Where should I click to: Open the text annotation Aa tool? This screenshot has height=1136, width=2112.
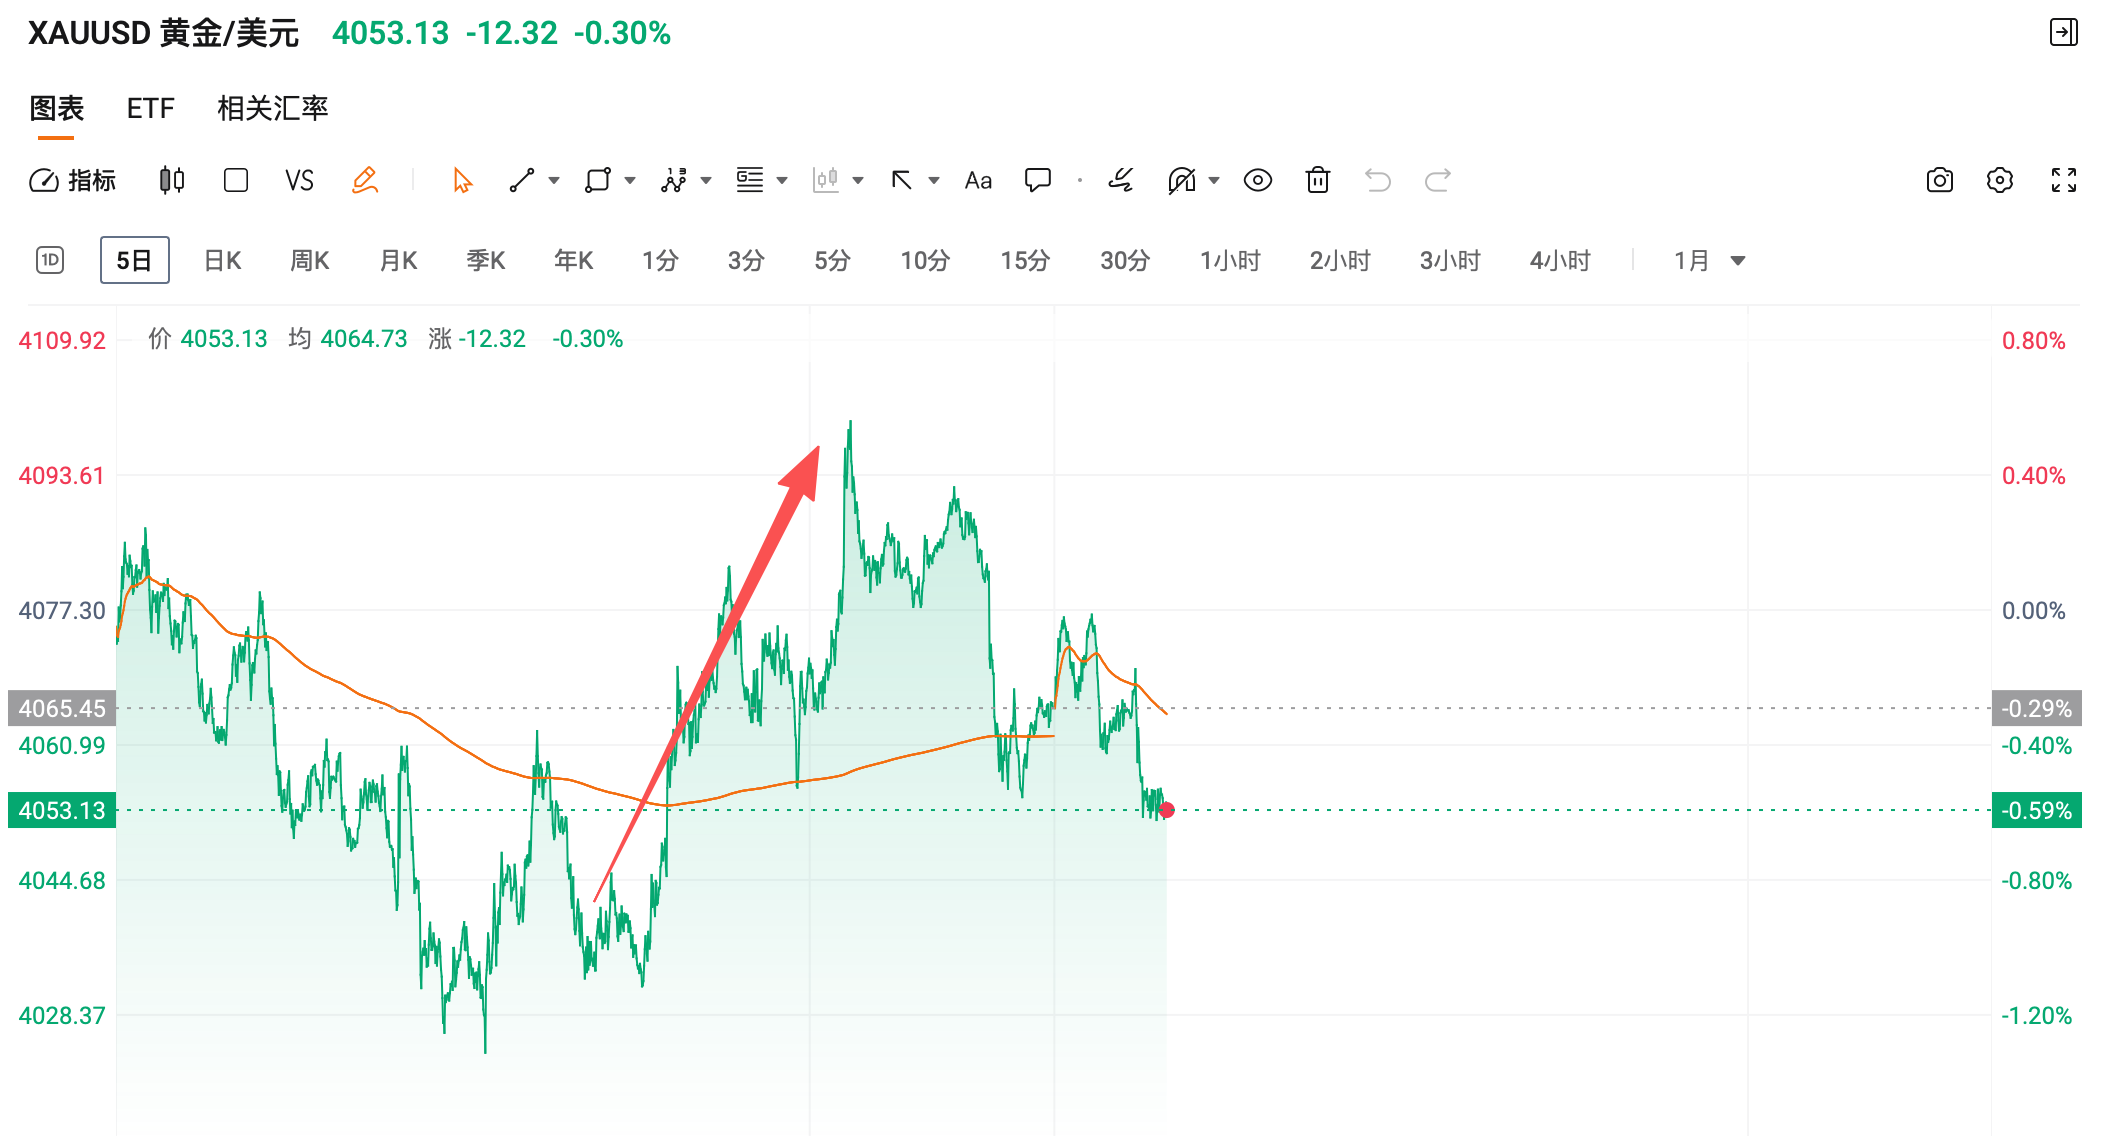[977, 180]
